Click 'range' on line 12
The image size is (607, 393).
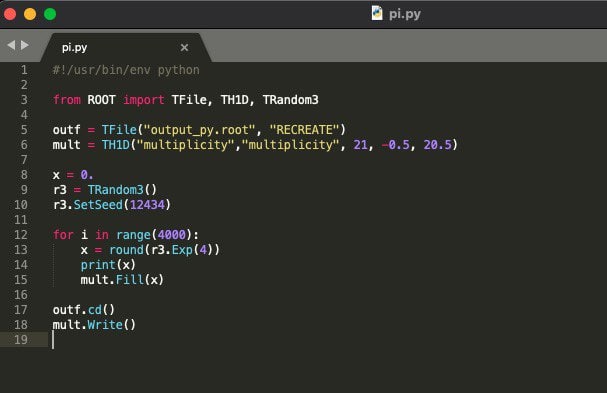(x=133, y=235)
